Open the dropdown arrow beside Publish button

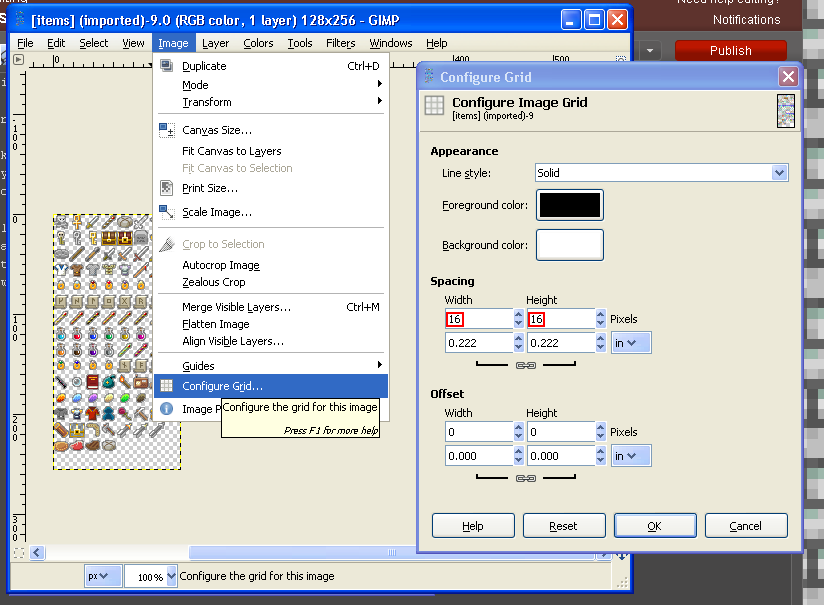[x=650, y=51]
